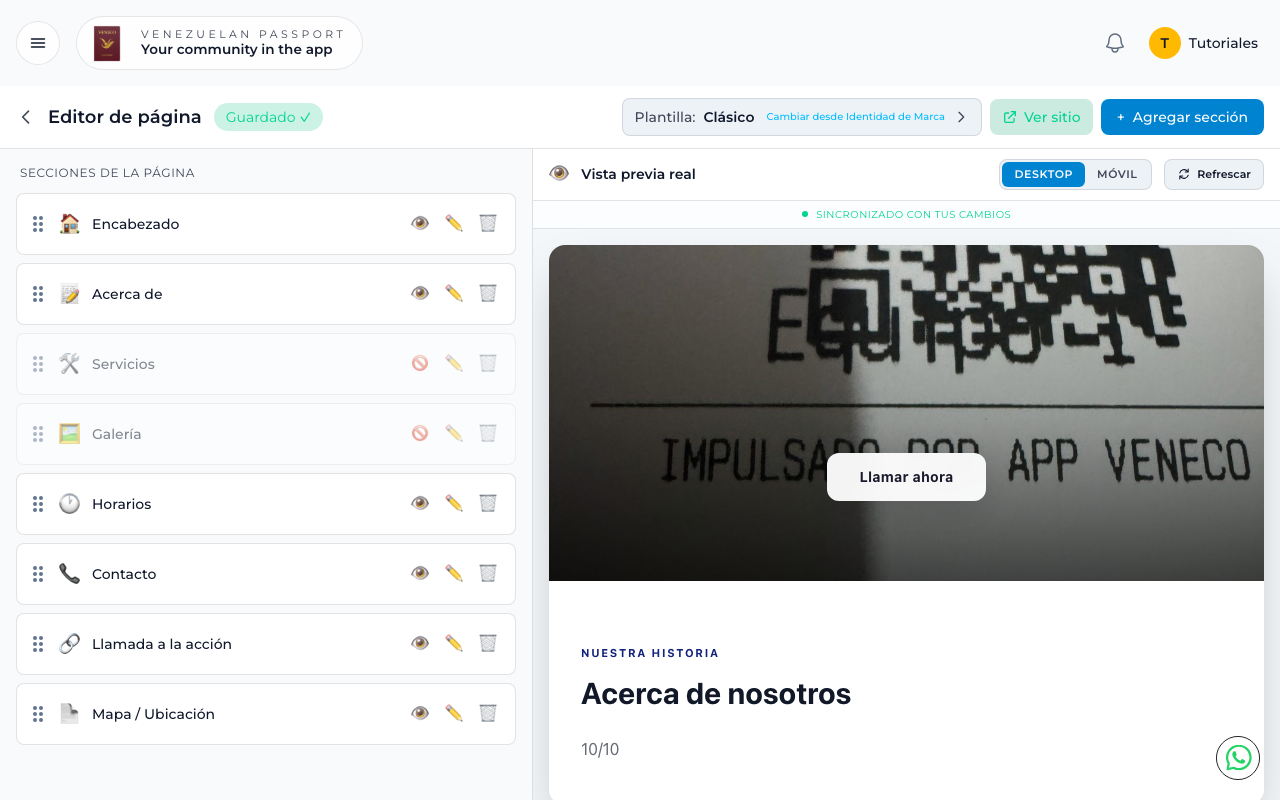Delete the Acerca de section
The image size is (1280, 800).
point(488,293)
